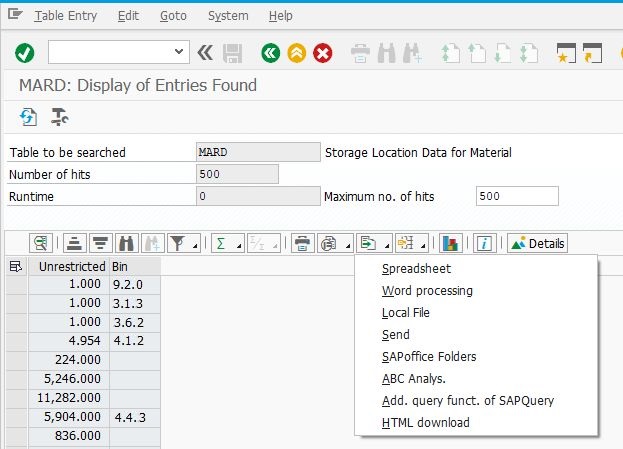
Task: Click the Total sigma icon
Action: pos(221,243)
